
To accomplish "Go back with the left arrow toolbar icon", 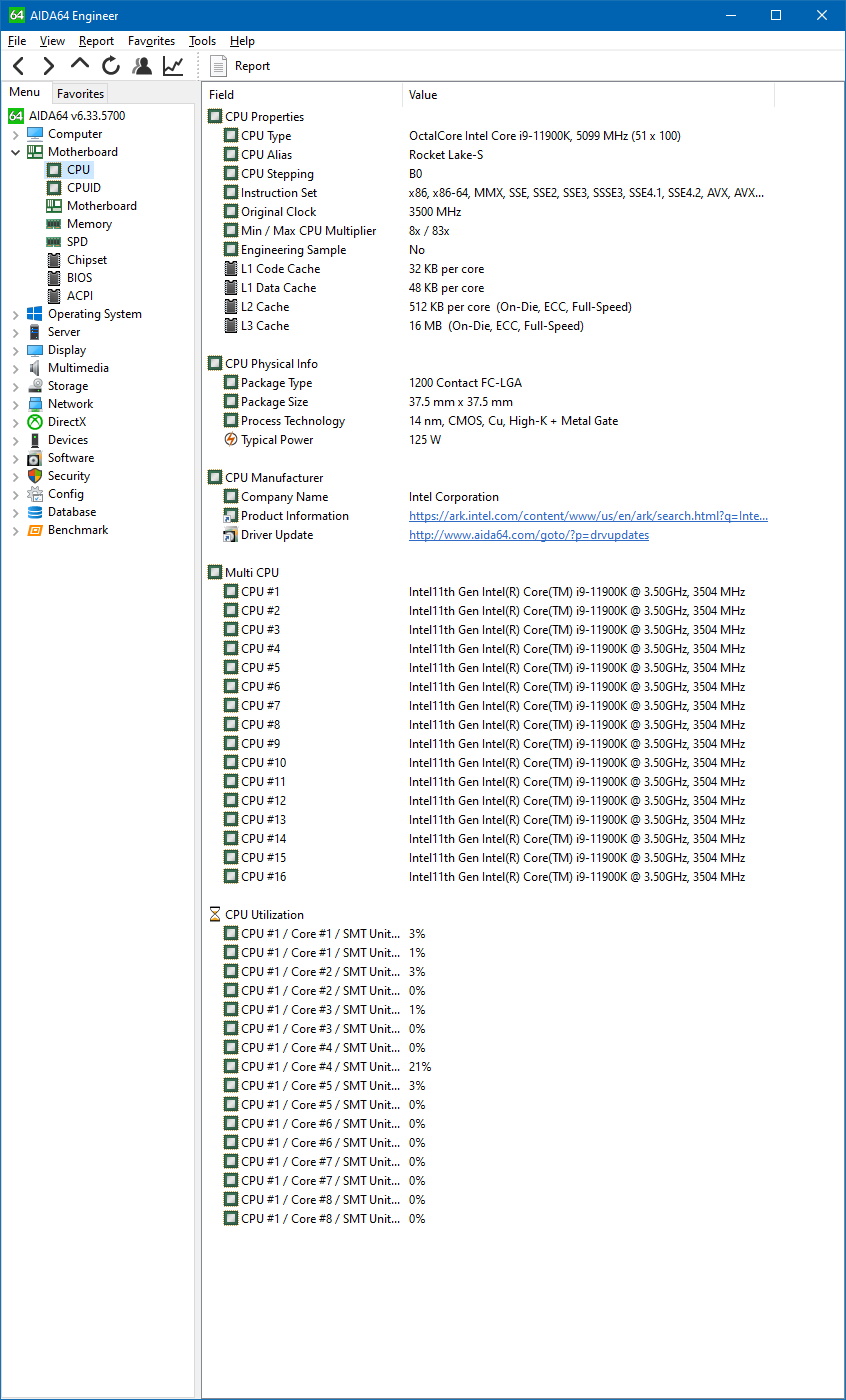I will click(18, 66).
